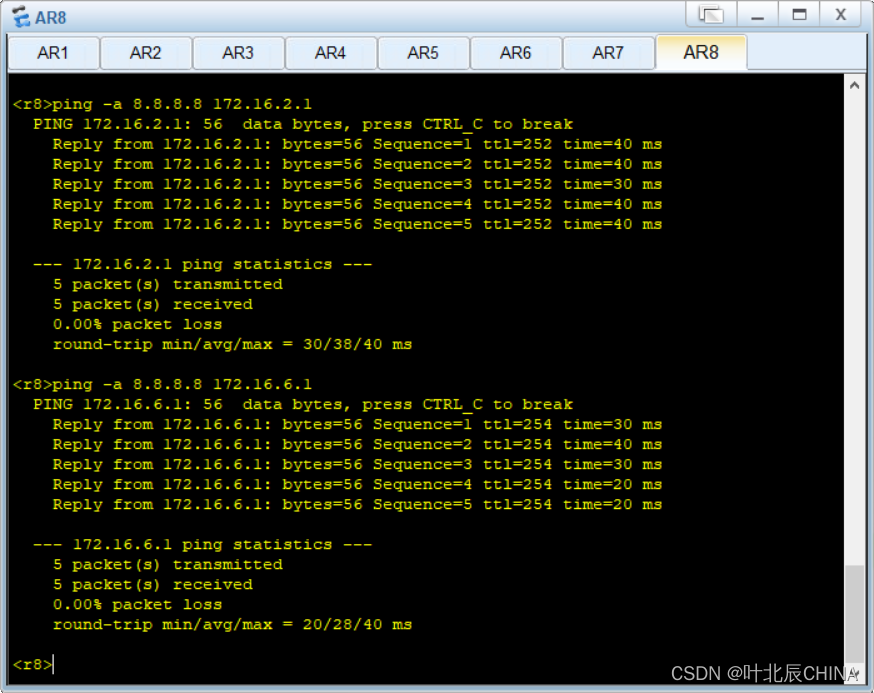Go to the AR5 tab

coord(423,53)
